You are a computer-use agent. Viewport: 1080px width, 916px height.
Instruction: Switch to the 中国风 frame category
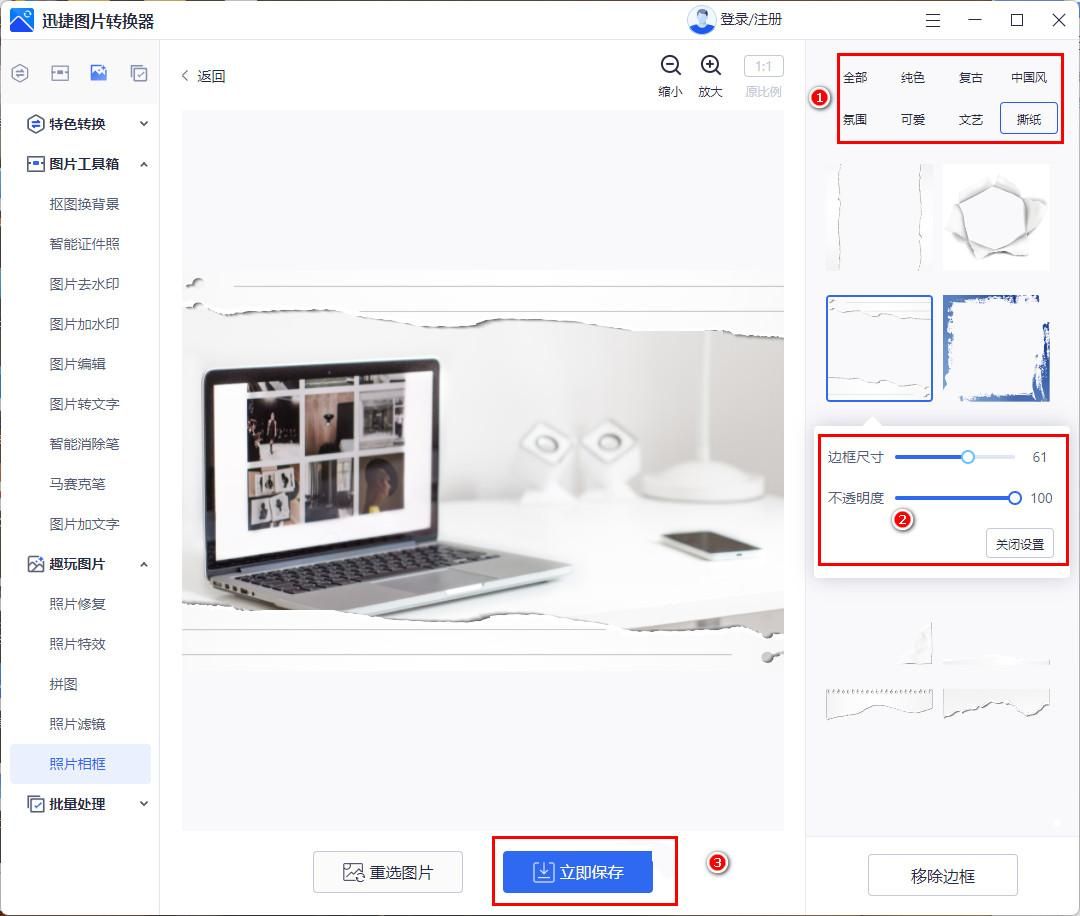point(1028,78)
